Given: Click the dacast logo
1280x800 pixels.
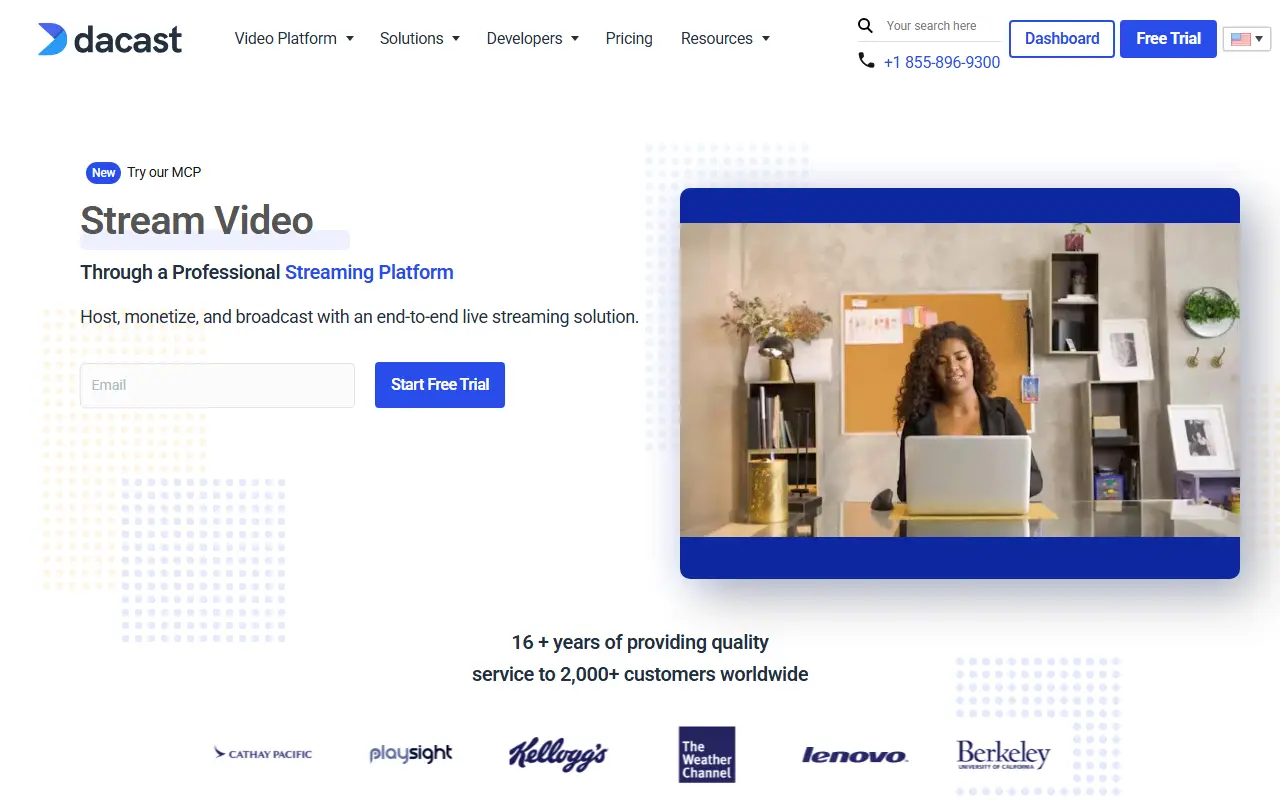Looking at the screenshot, I should pos(110,39).
